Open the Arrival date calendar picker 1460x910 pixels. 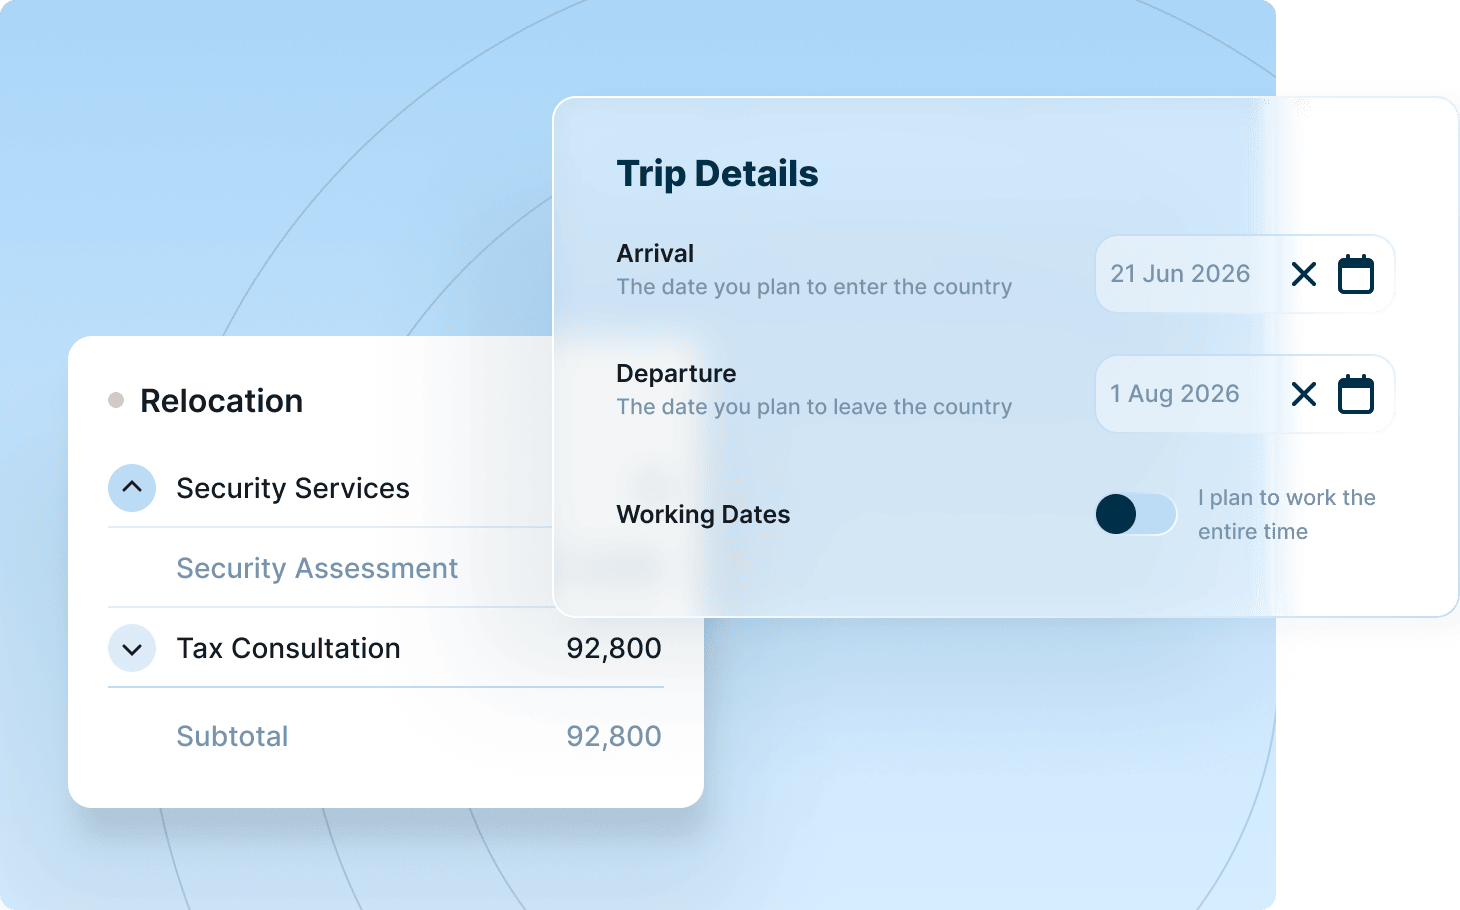coord(1356,274)
